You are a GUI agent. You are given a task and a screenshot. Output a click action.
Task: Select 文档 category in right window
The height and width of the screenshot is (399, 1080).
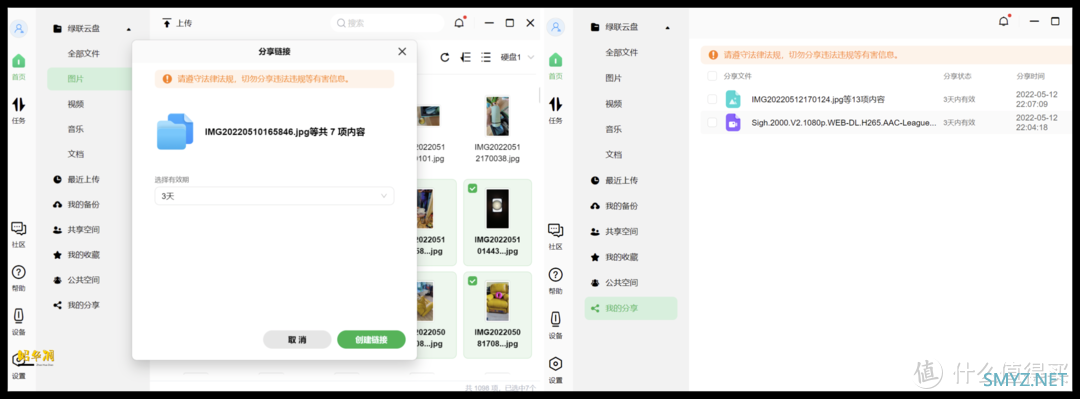pos(614,154)
